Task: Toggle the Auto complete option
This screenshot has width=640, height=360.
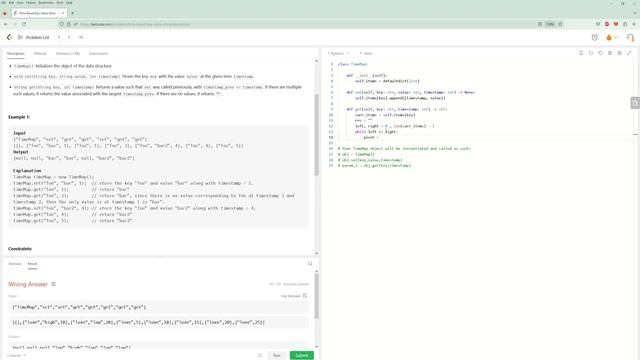Action: pos(366,53)
